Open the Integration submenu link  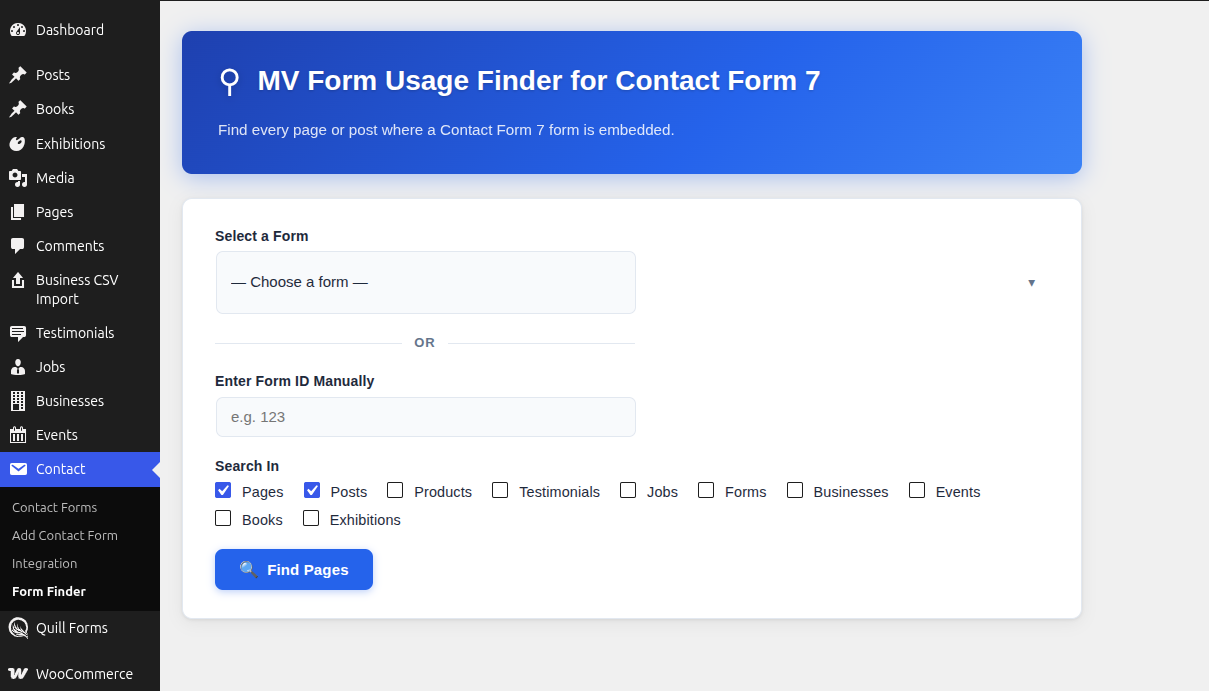click(x=44, y=564)
